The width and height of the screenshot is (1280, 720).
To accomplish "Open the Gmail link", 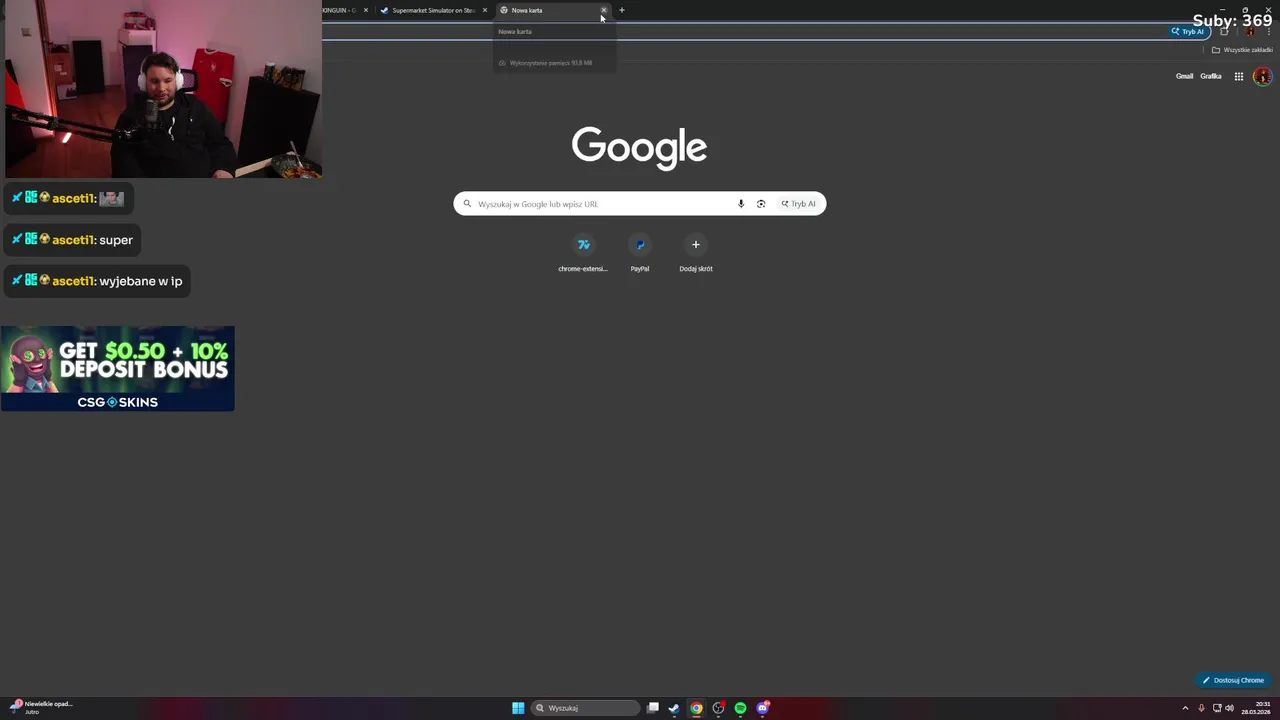I will tap(1184, 76).
